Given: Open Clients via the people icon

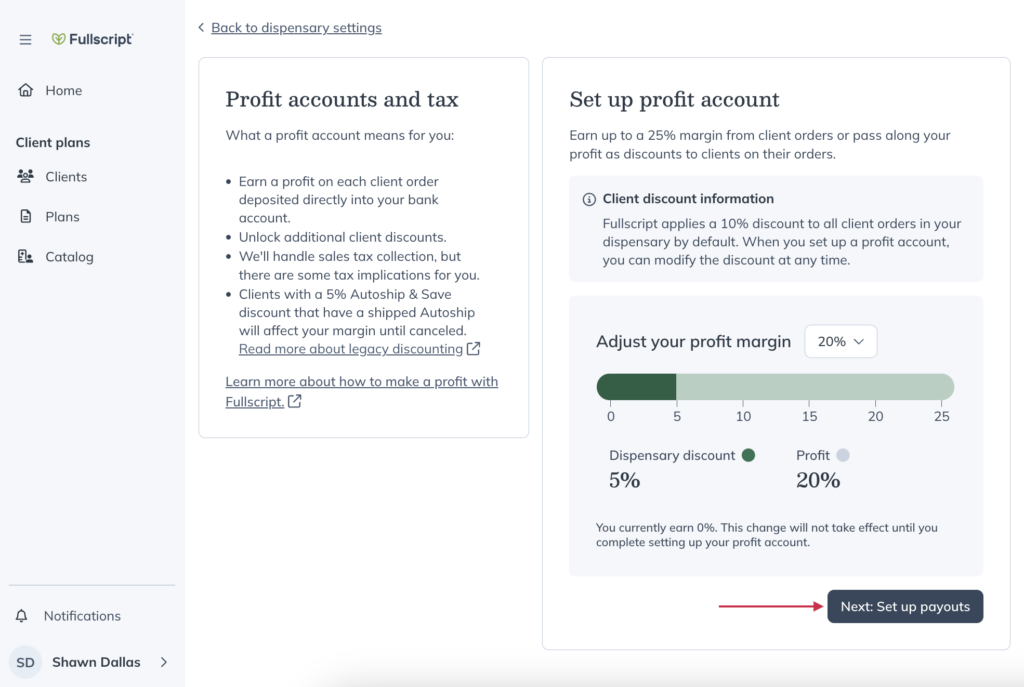Looking at the screenshot, I should 25,176.
